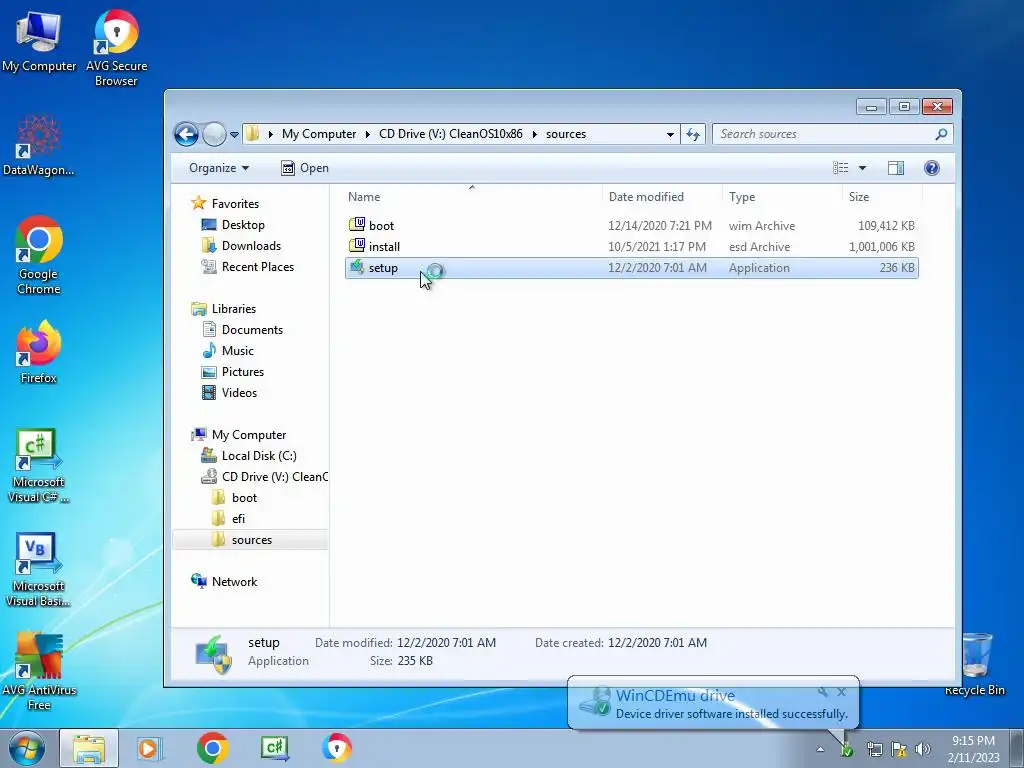
Task: Open boot folder in navigation tree
Action: pos(244,498)
